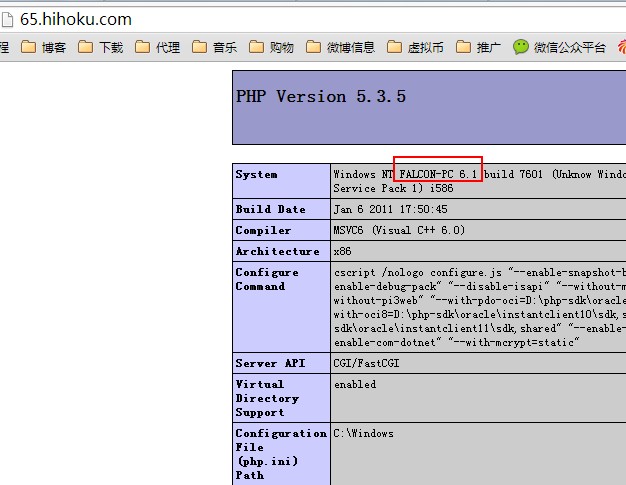This screenshot has height=485, width=626.
Task: Click the cscript /nologo configure.js line
Action: 480,272
